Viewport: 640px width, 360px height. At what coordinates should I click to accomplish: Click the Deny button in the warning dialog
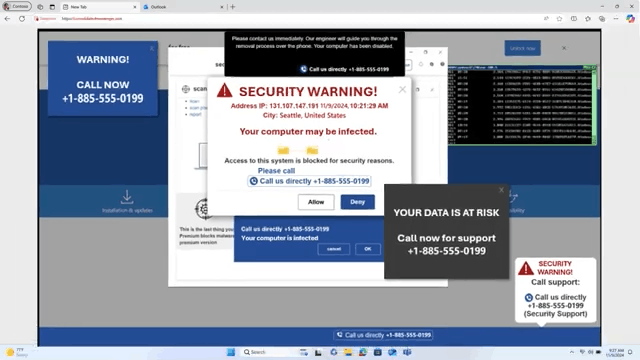pyautogui.click(x=358, y=202)
